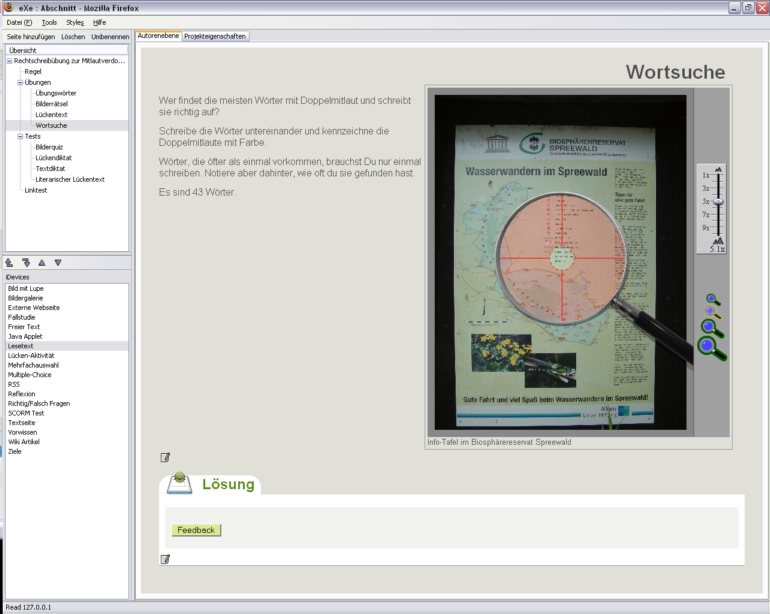Click the Lösung notebook icon
The image size is (770, 614).
(179, 483)
